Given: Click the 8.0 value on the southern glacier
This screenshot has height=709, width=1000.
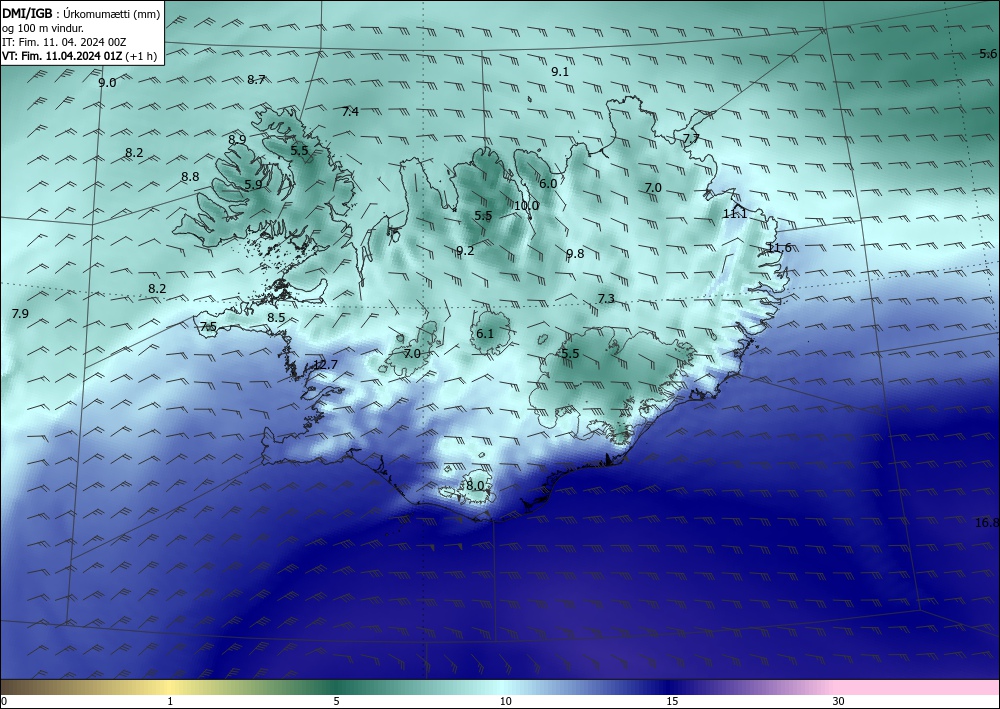Looking at the screenshot, I should click(x=475, y=486).
